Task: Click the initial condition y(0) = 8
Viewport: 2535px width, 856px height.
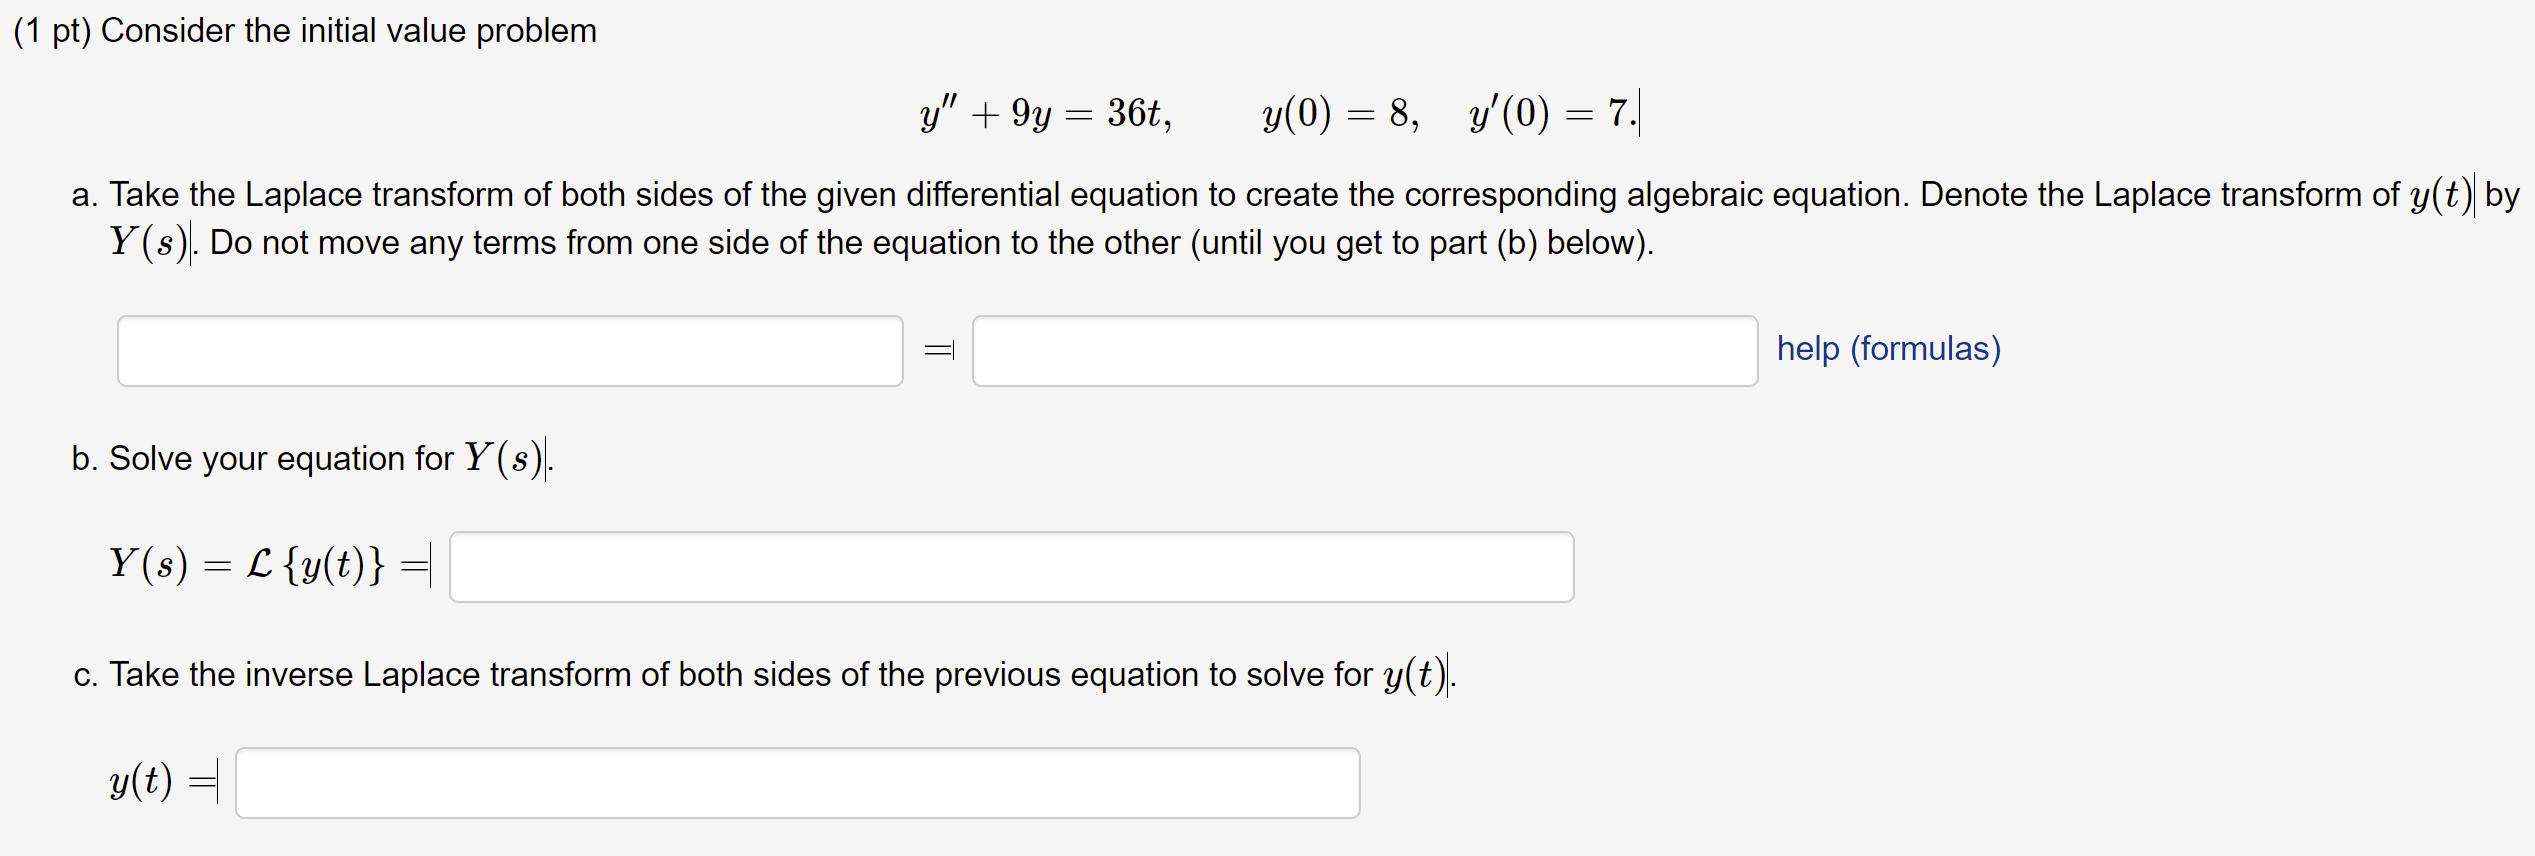Action: (1338, 112)
